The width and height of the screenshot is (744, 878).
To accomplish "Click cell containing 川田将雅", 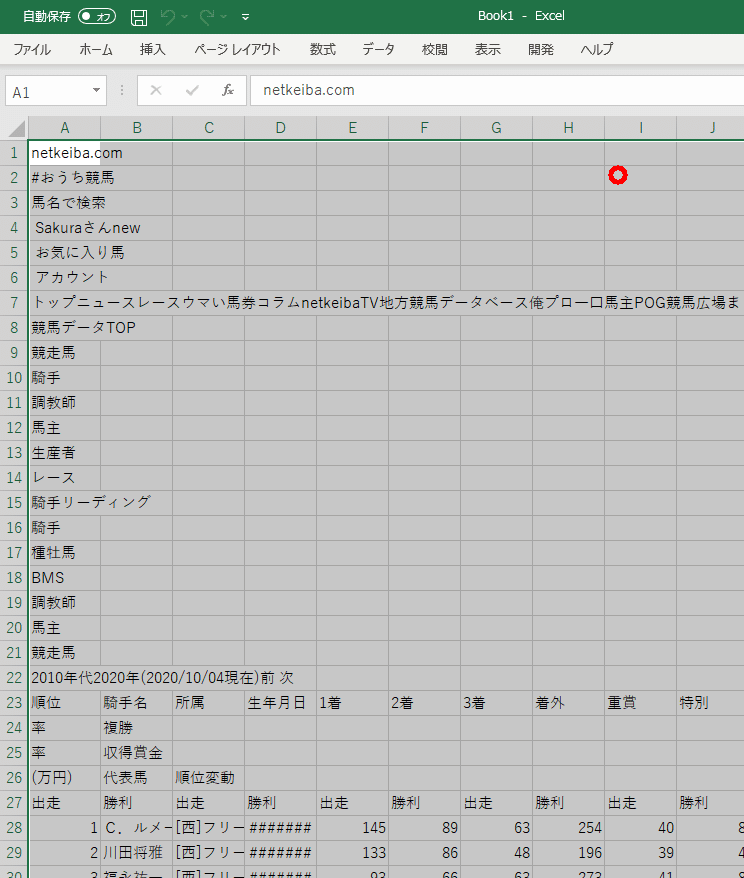I will pos(137,853).
